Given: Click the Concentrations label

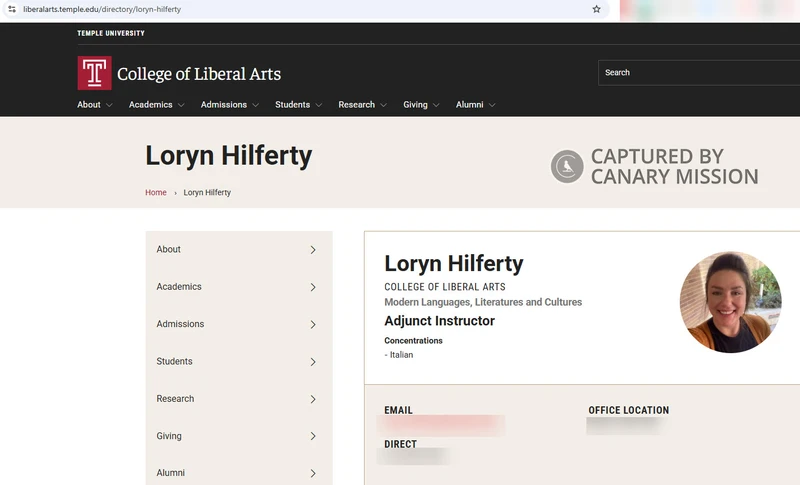Looking at the screenshot, I should click(413, 340).
